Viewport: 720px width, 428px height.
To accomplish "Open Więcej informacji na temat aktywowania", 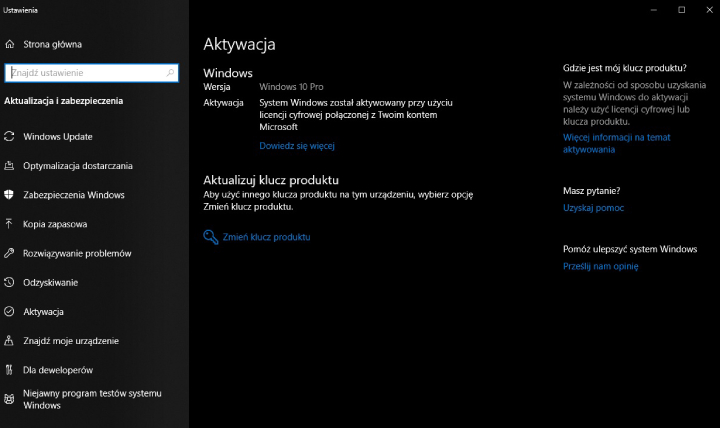I will click(616, 143).
